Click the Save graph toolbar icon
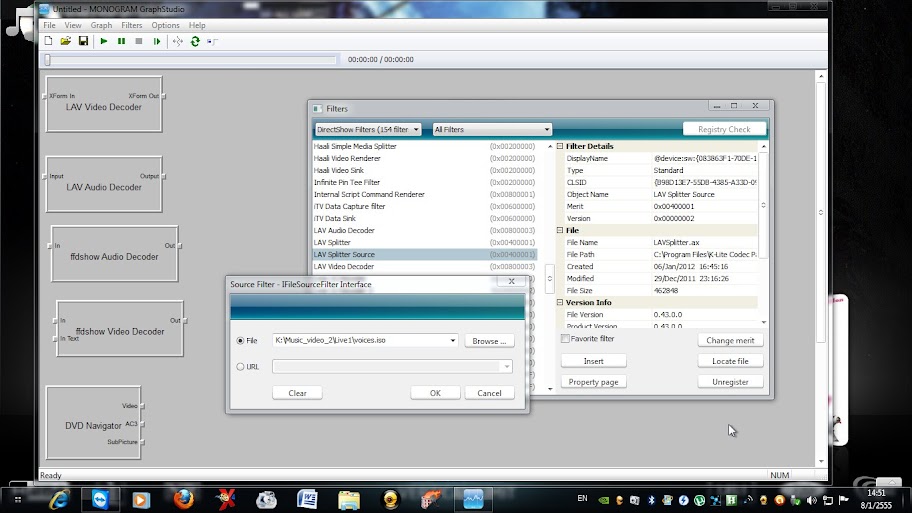The height and width of the screenshot is (513, 912). click(83, 41)
